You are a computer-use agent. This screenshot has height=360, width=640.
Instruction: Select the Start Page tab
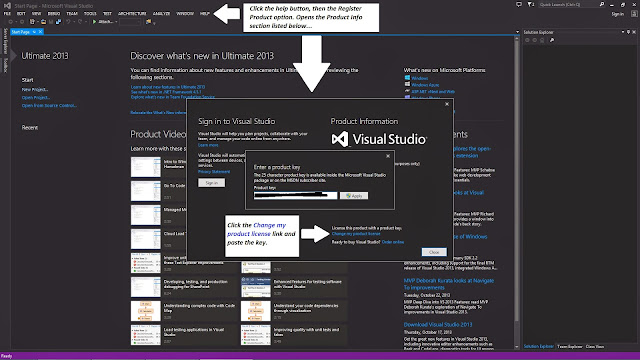21,32
